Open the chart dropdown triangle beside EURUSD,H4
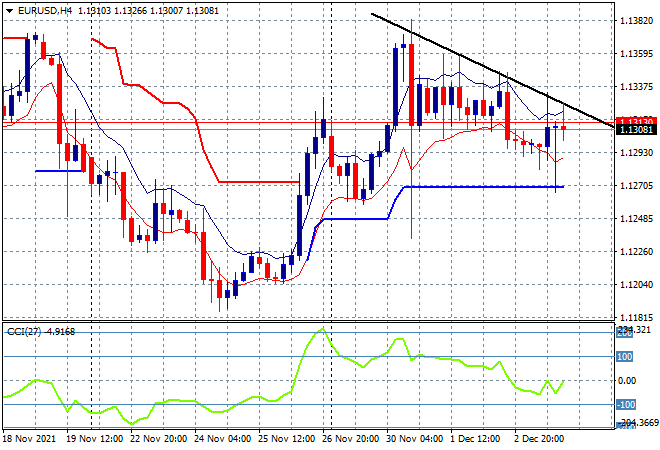 tap(9, 11)
